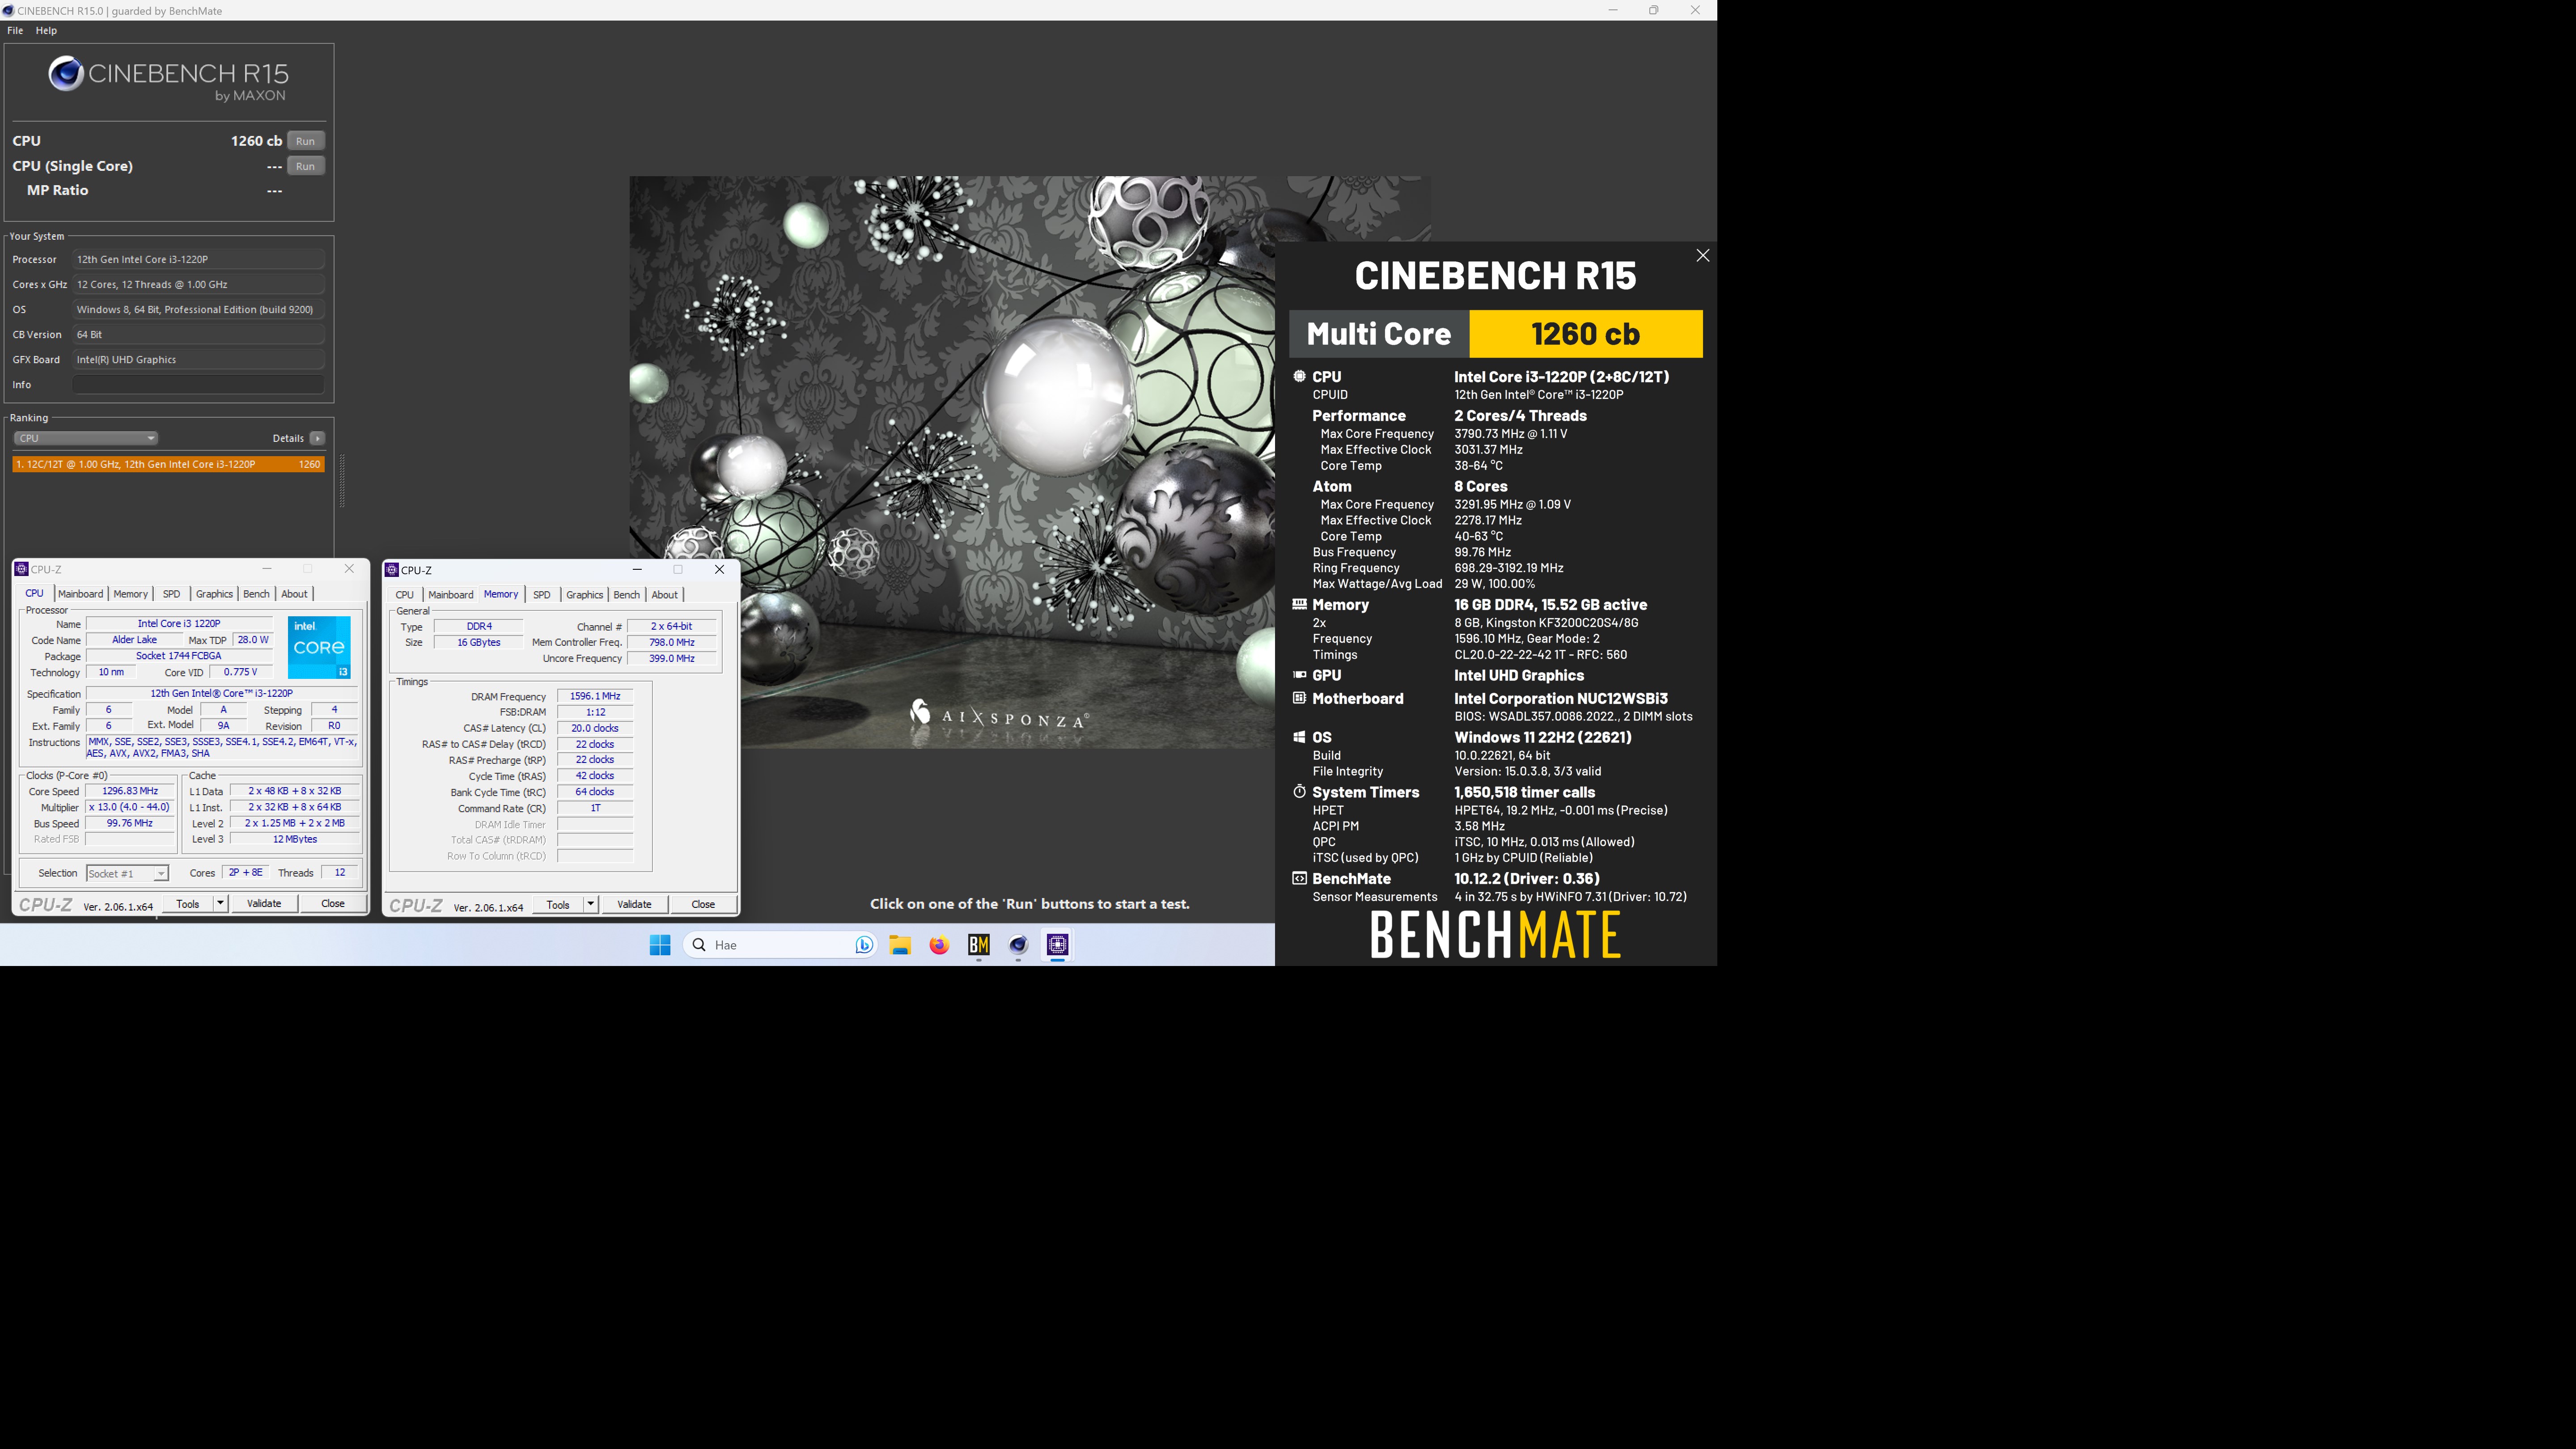Open Graphics tab in right CPU-Z window

click(584, 595)
